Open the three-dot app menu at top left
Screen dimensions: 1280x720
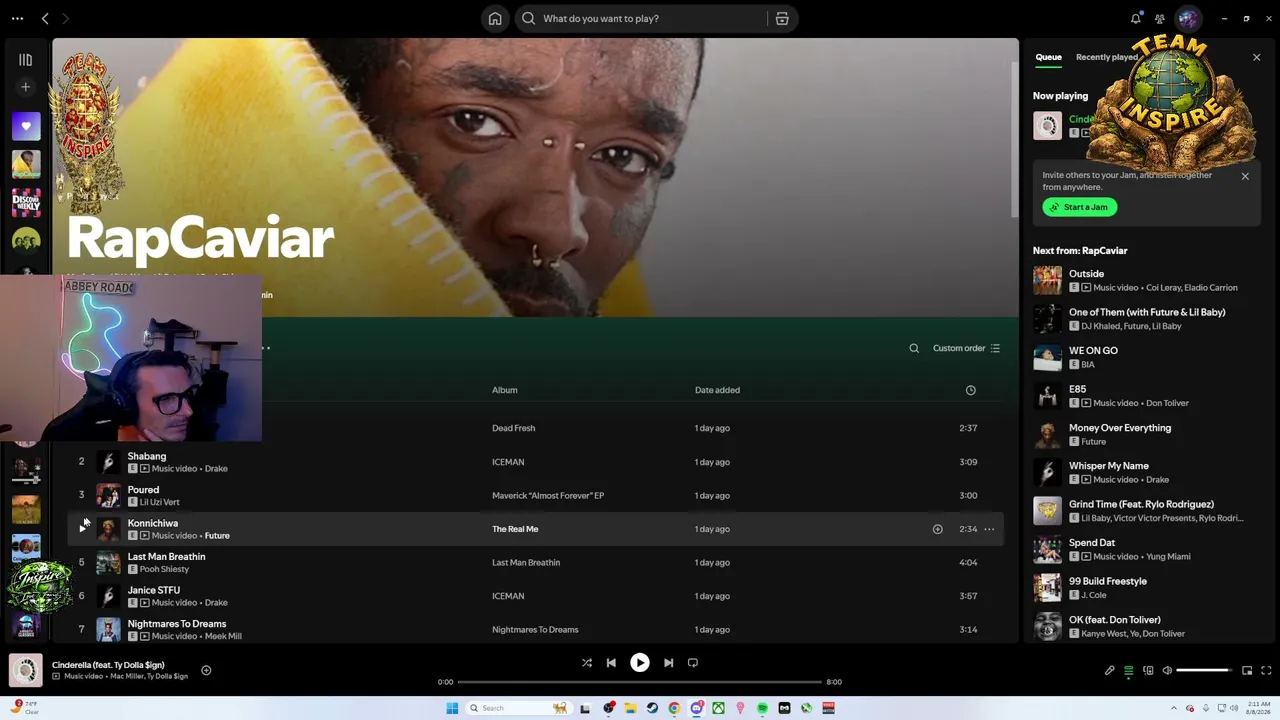(x=17, y=18)
